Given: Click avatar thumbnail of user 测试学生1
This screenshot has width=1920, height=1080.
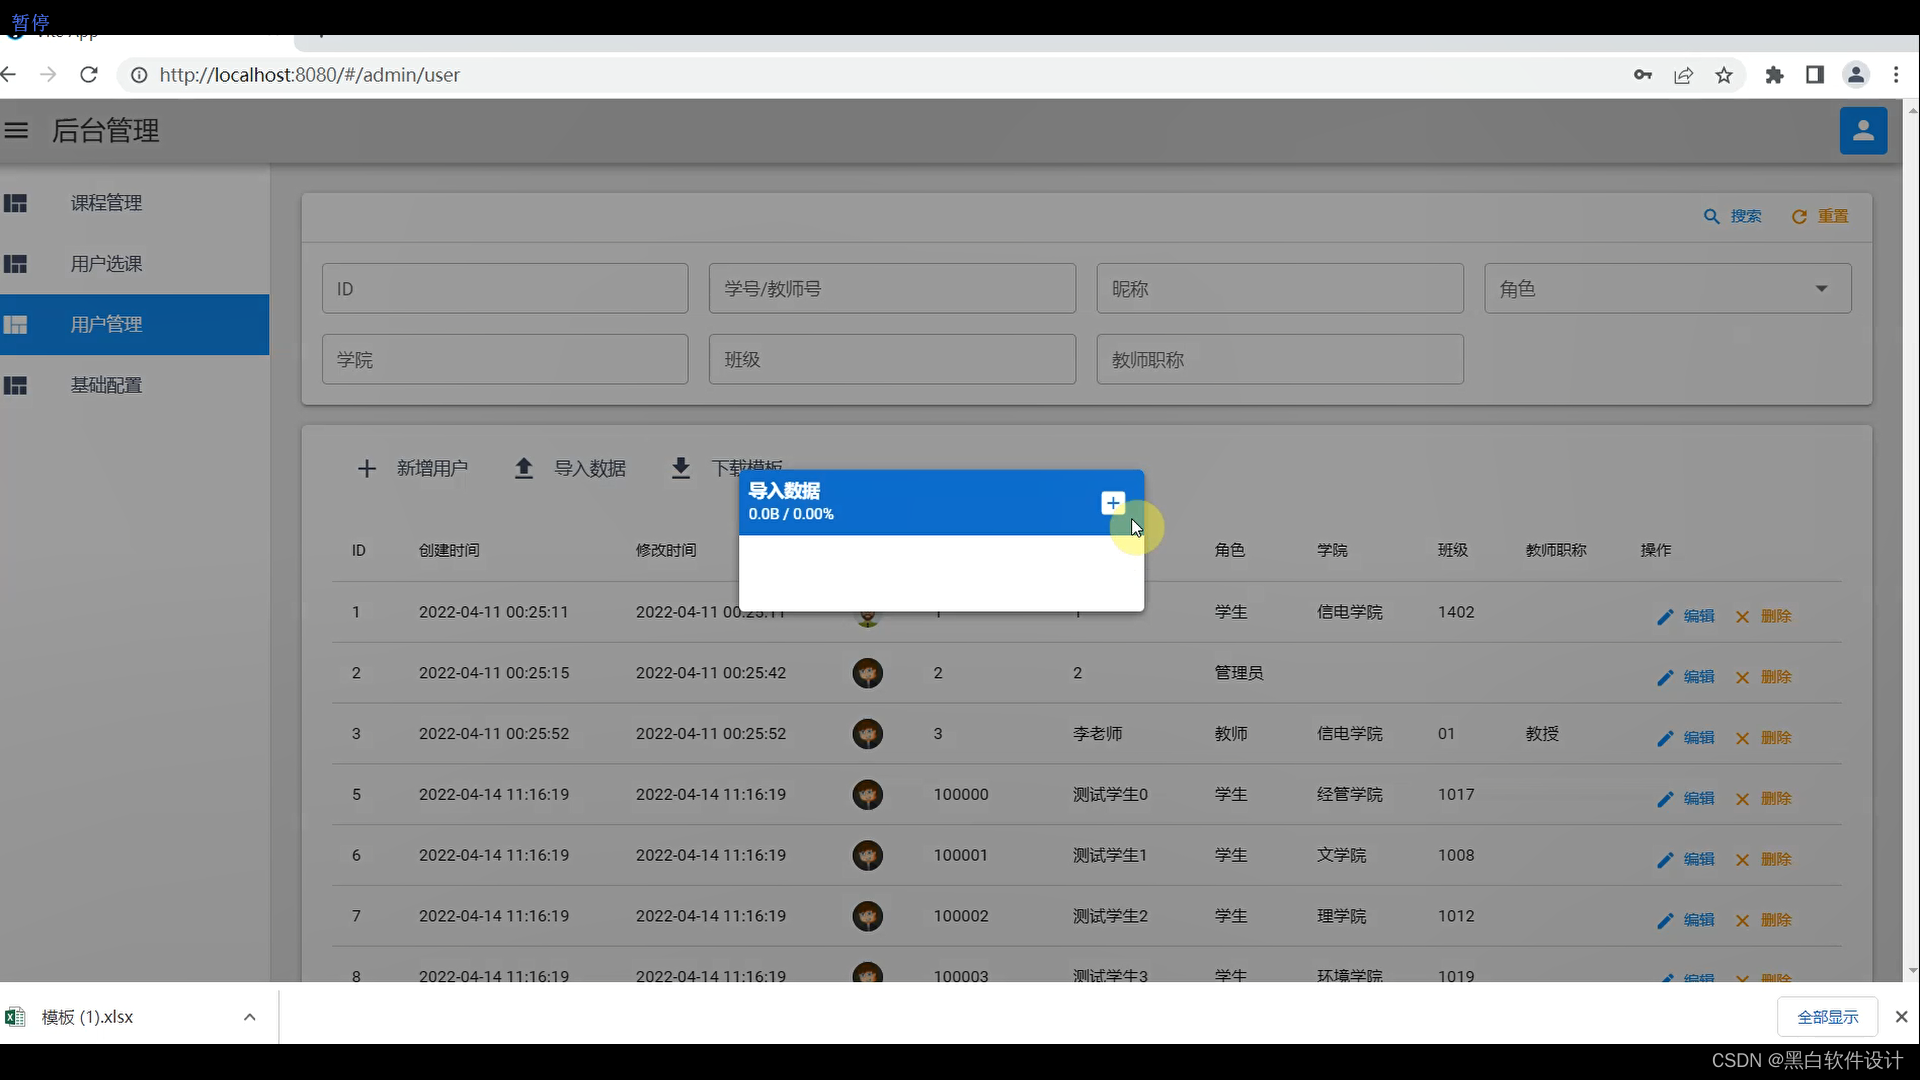Looking at the screenshot, I should 867,856.
